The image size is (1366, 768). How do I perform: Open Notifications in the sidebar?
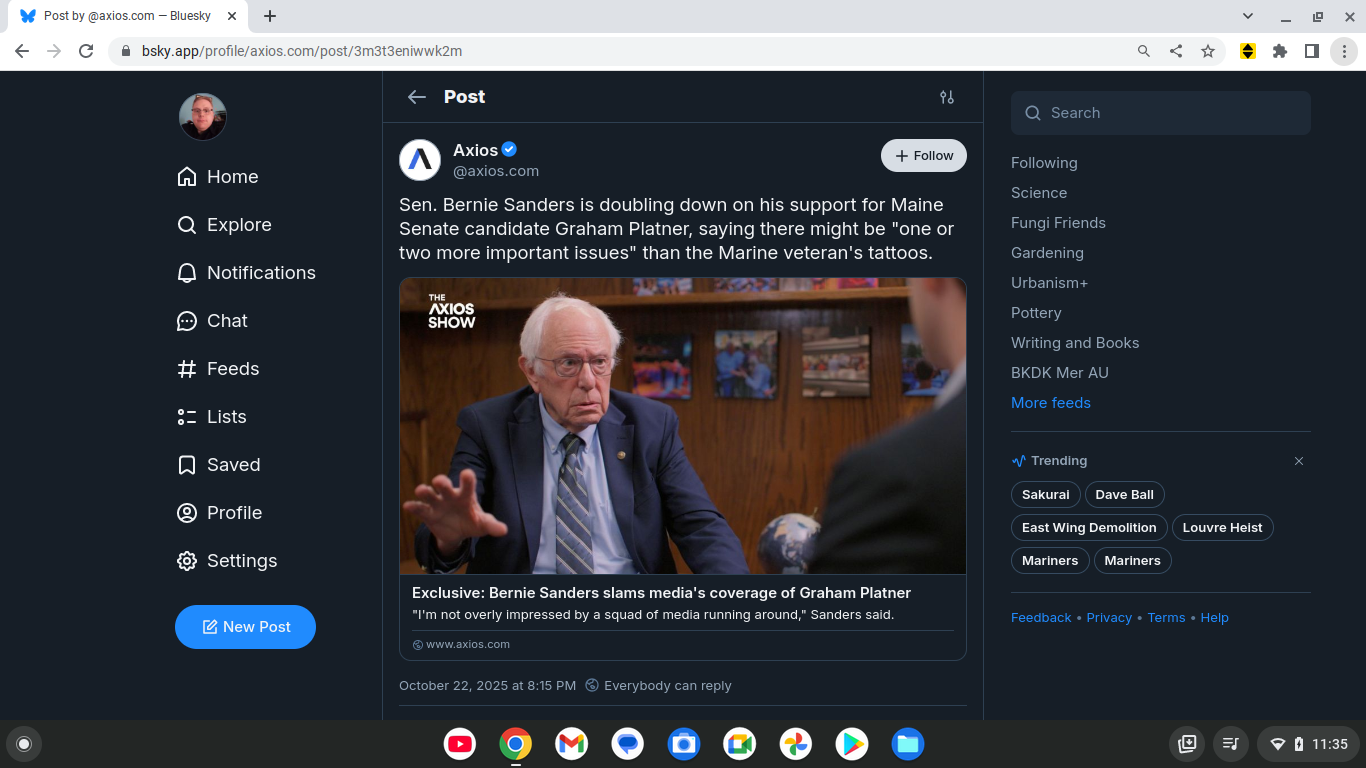(246, 273)
